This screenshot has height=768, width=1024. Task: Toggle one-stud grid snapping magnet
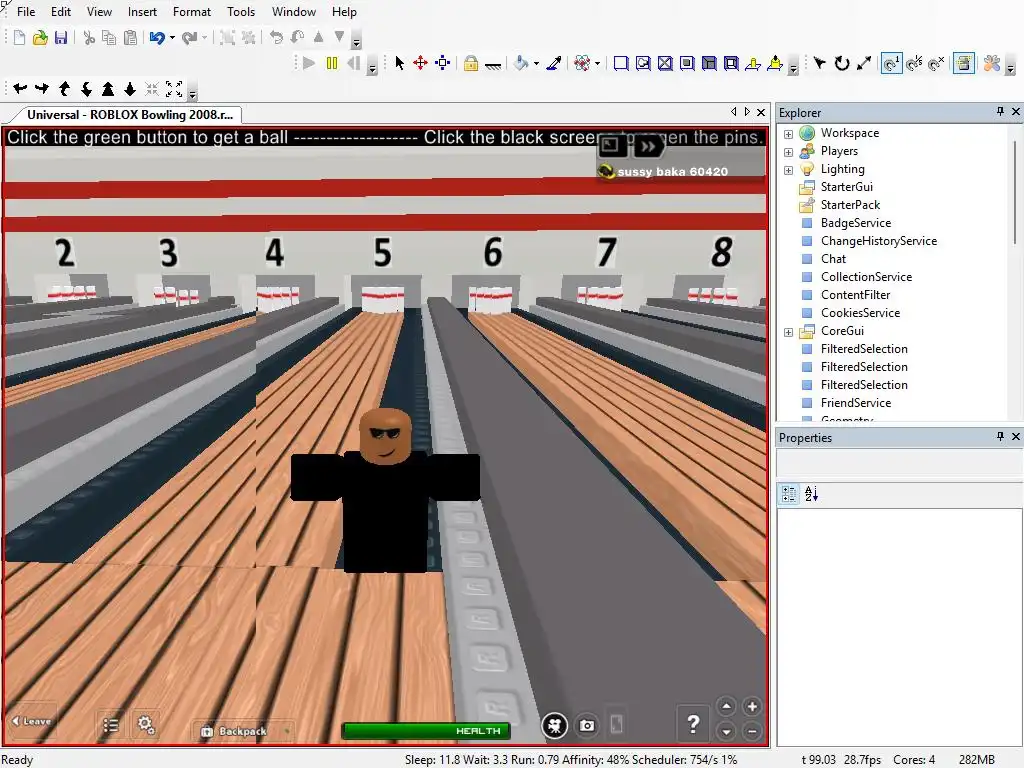[x=891, y=63]
